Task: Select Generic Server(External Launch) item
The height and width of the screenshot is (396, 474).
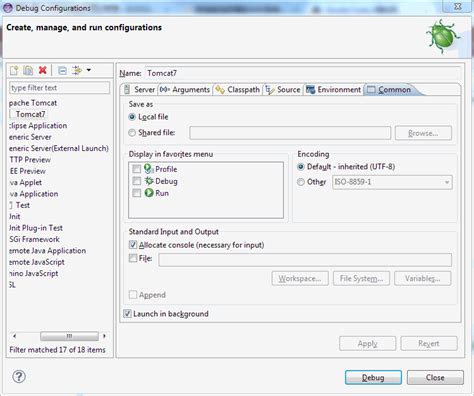Action: (59, 148)
